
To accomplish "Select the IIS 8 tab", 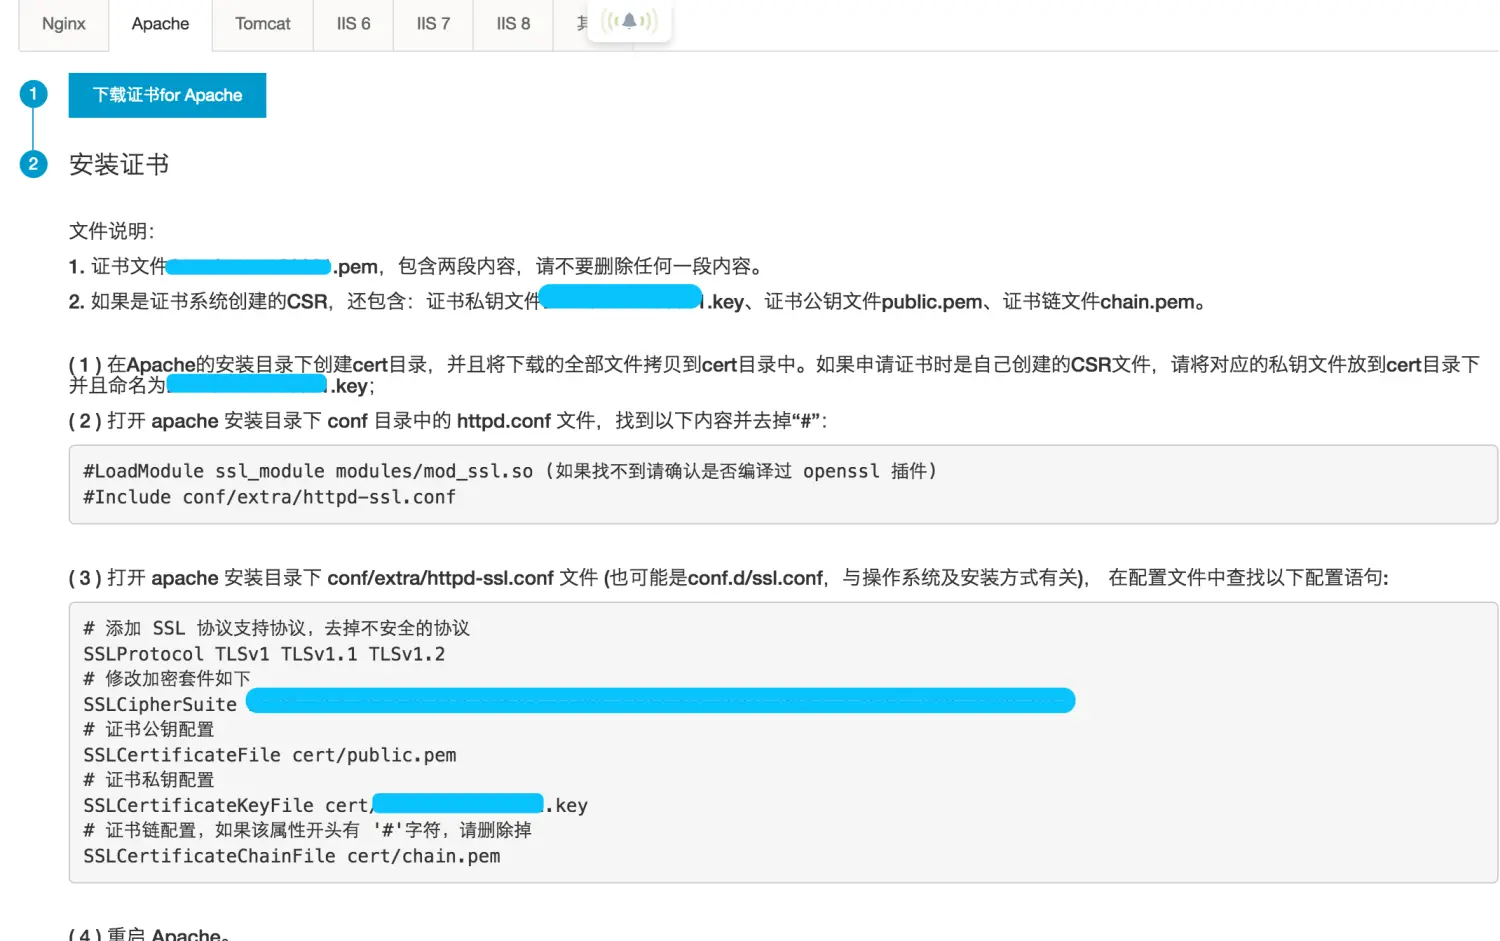I will tap(513, 24).
